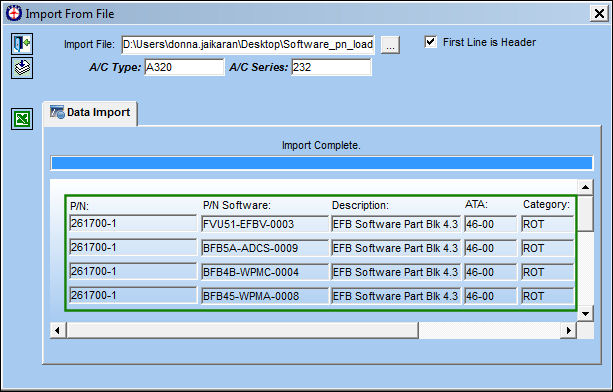Open the Data Import tab
The image size is (613, 392).
coord(90,113)
